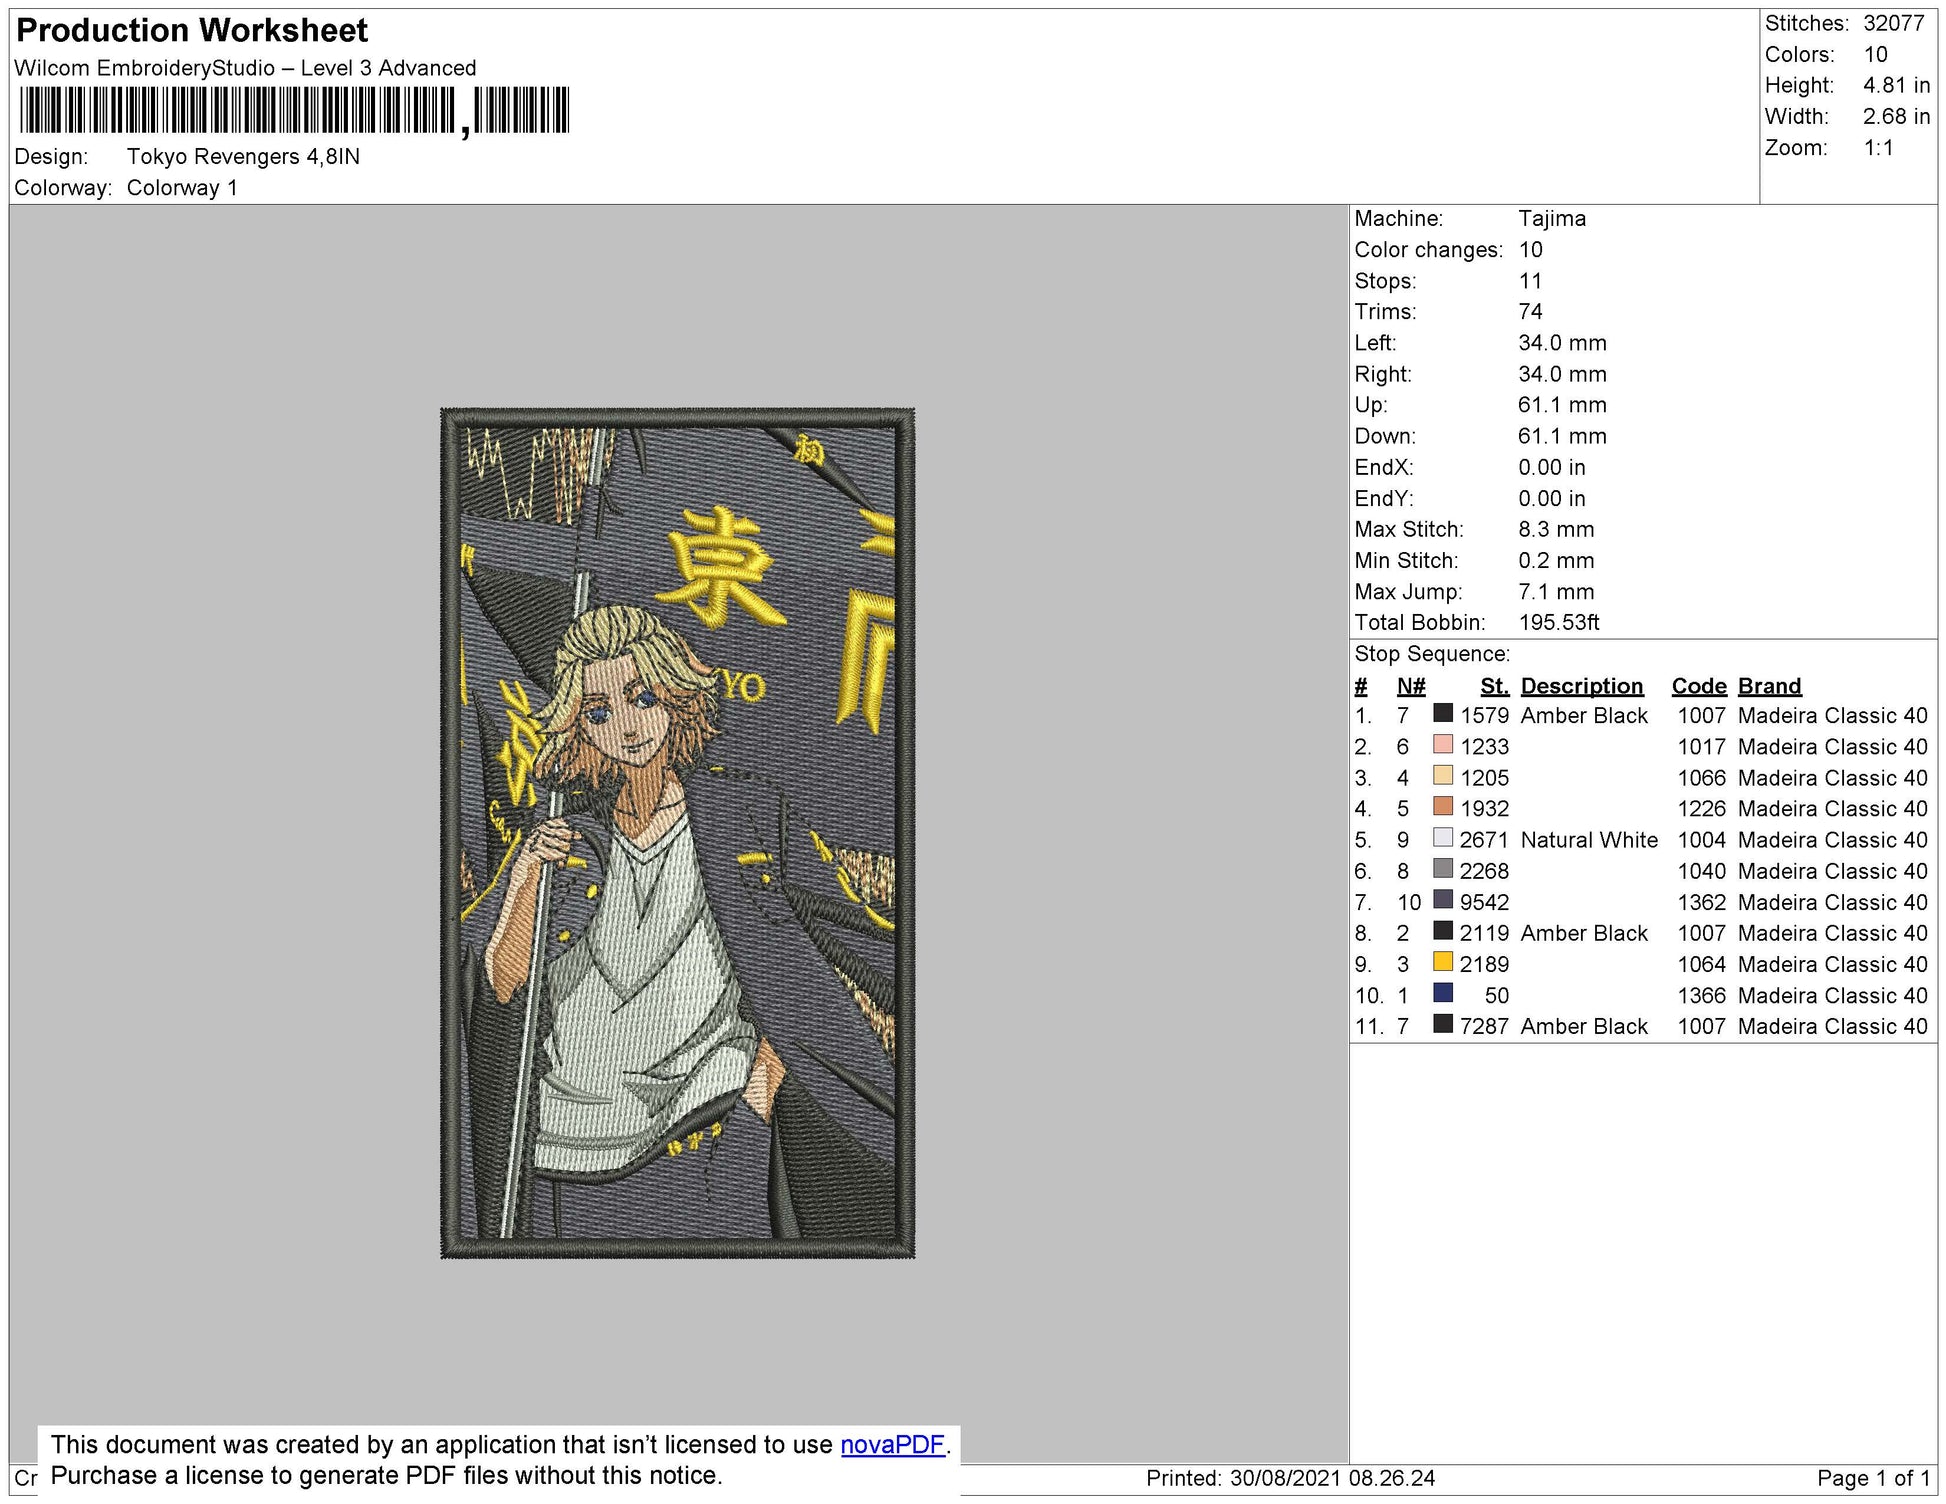Click the Zoom value '1:1'
The height and width of the screenshot is (1504, 1946).
pyautogui.click(x=1878, y=147)
